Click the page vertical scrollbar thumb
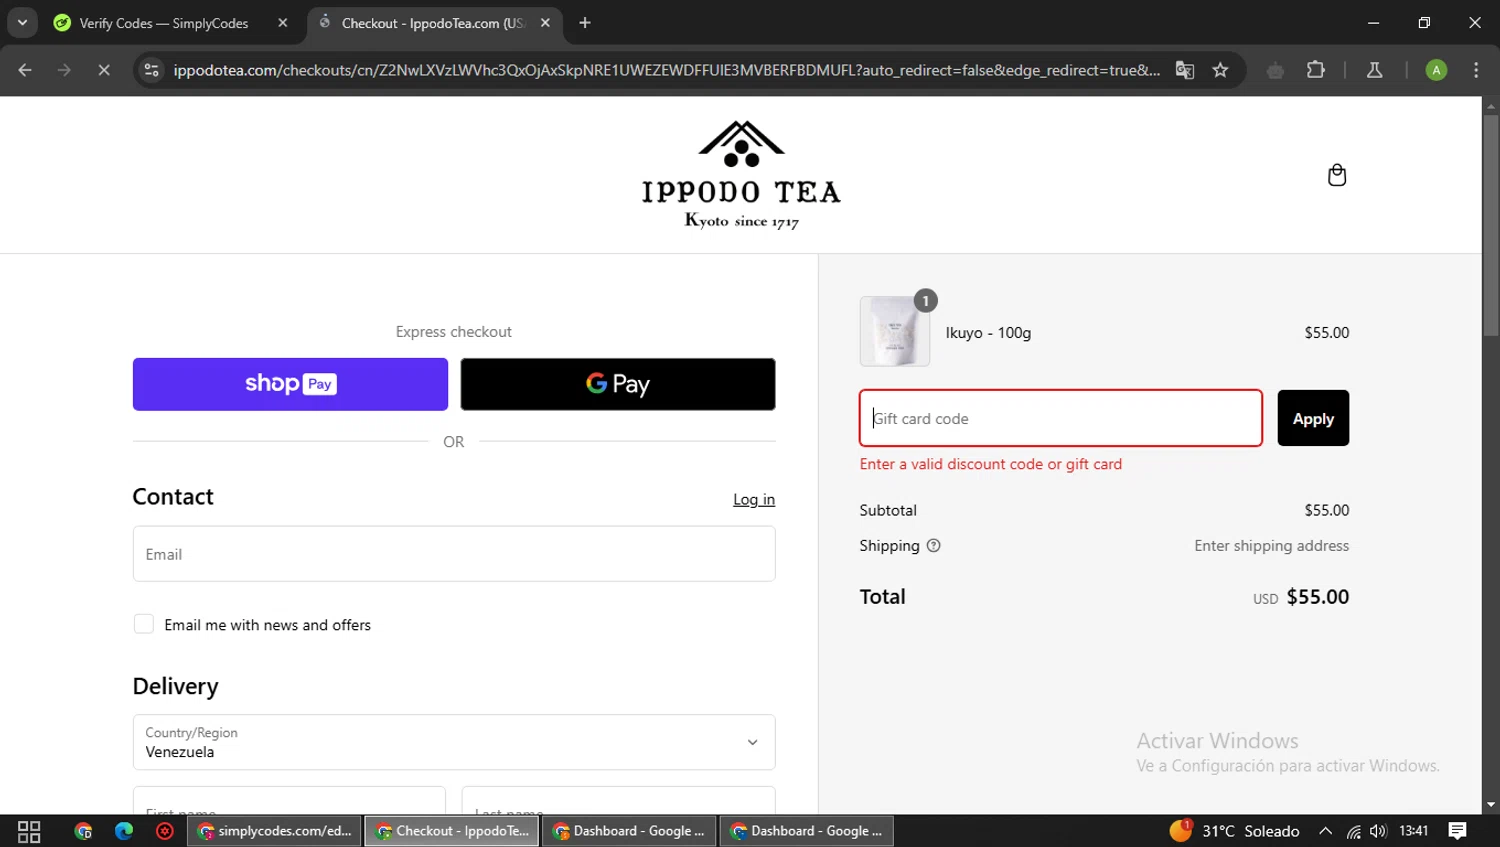1500x847 pixels. point(1491,225)
